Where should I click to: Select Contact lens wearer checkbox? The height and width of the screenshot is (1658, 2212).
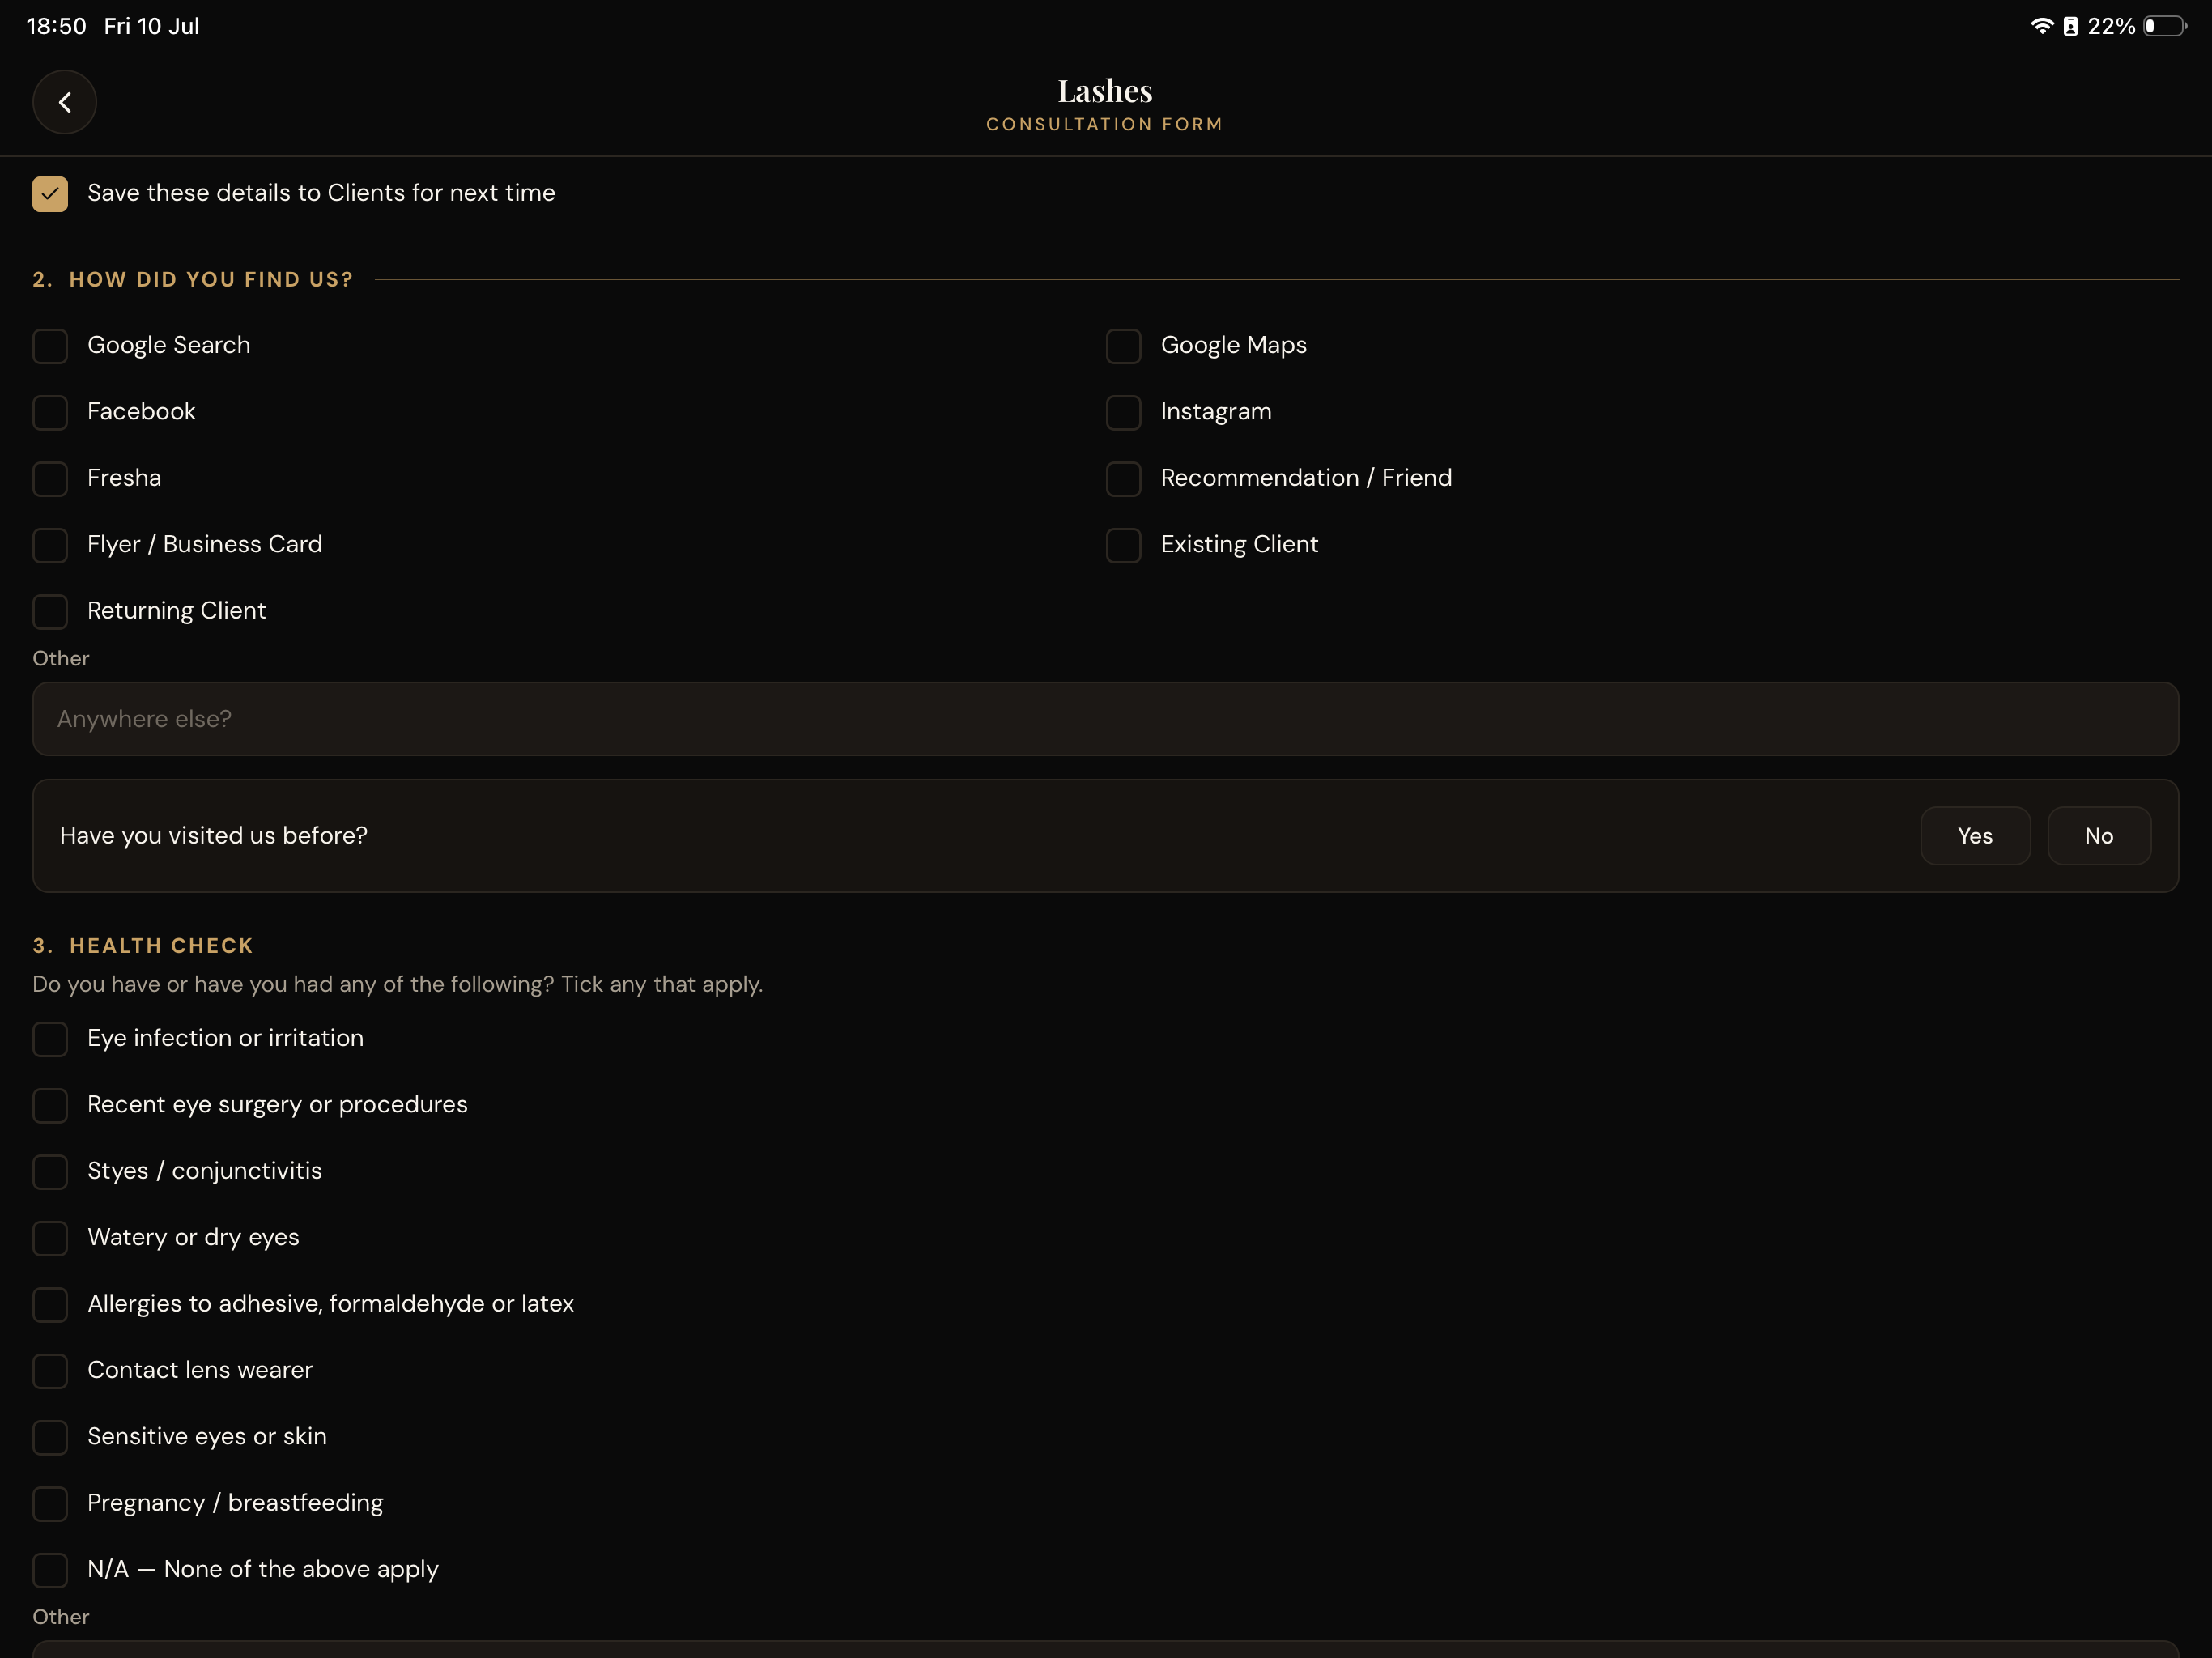50,1371
